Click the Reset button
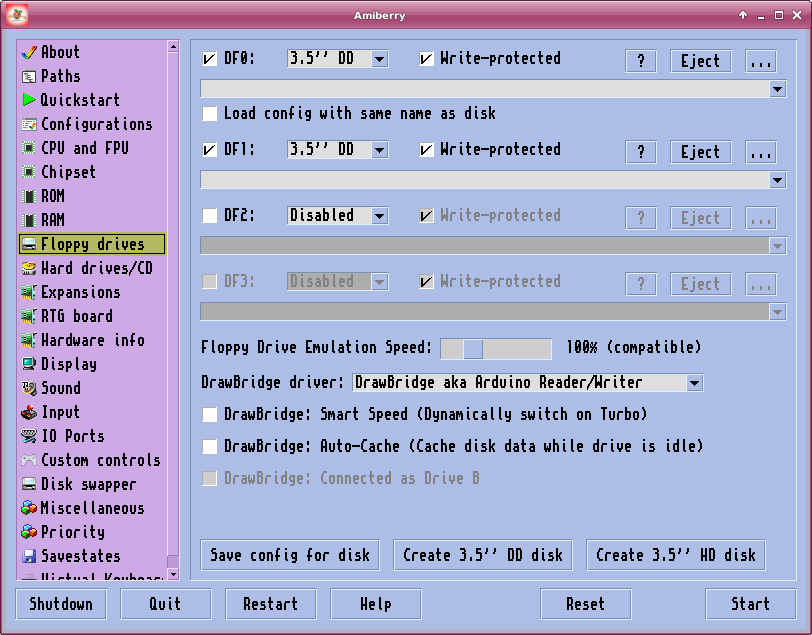Screen dimensions: 812x635 click(586, 604)
